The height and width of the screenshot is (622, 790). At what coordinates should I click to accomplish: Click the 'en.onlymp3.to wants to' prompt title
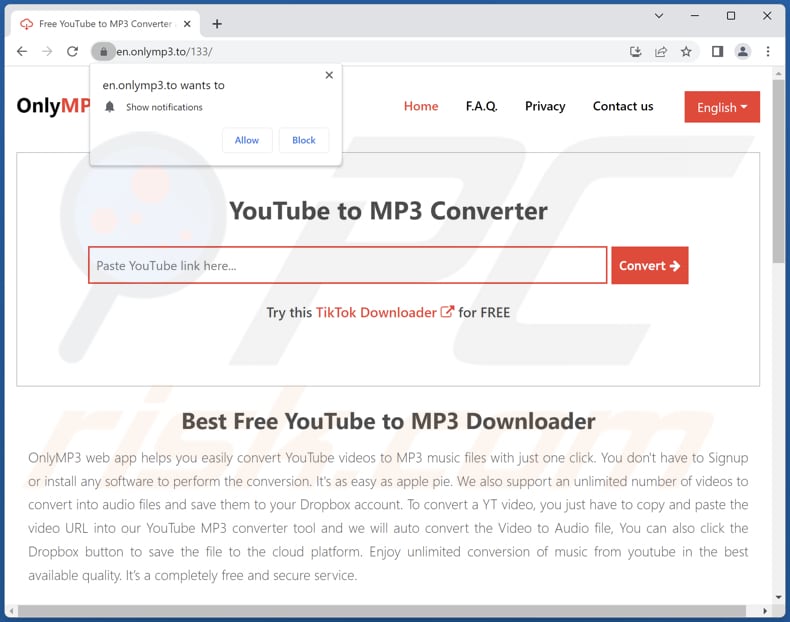(163, 85)
